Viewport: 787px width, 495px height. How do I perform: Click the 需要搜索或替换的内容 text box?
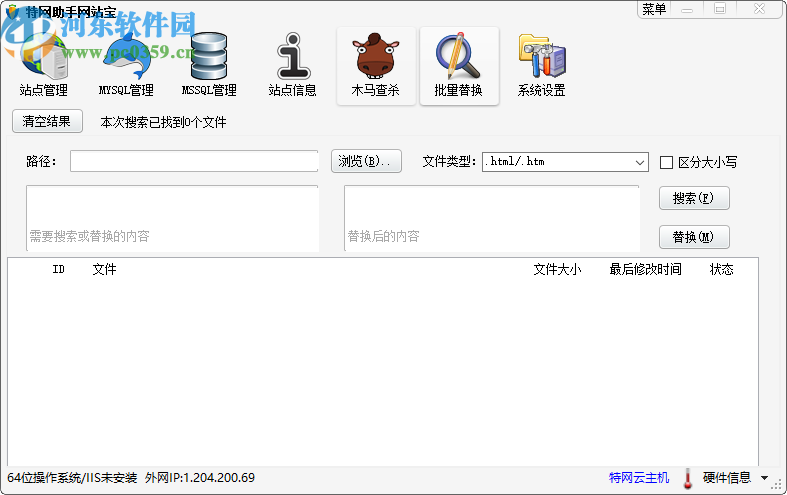pos(172,218)
